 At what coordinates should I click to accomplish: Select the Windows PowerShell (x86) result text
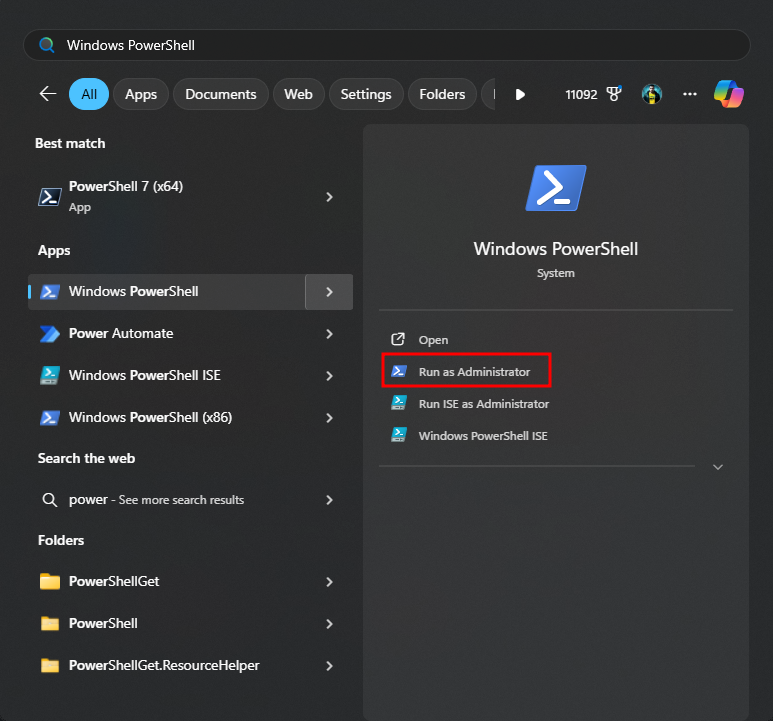[x=150, y=417]
